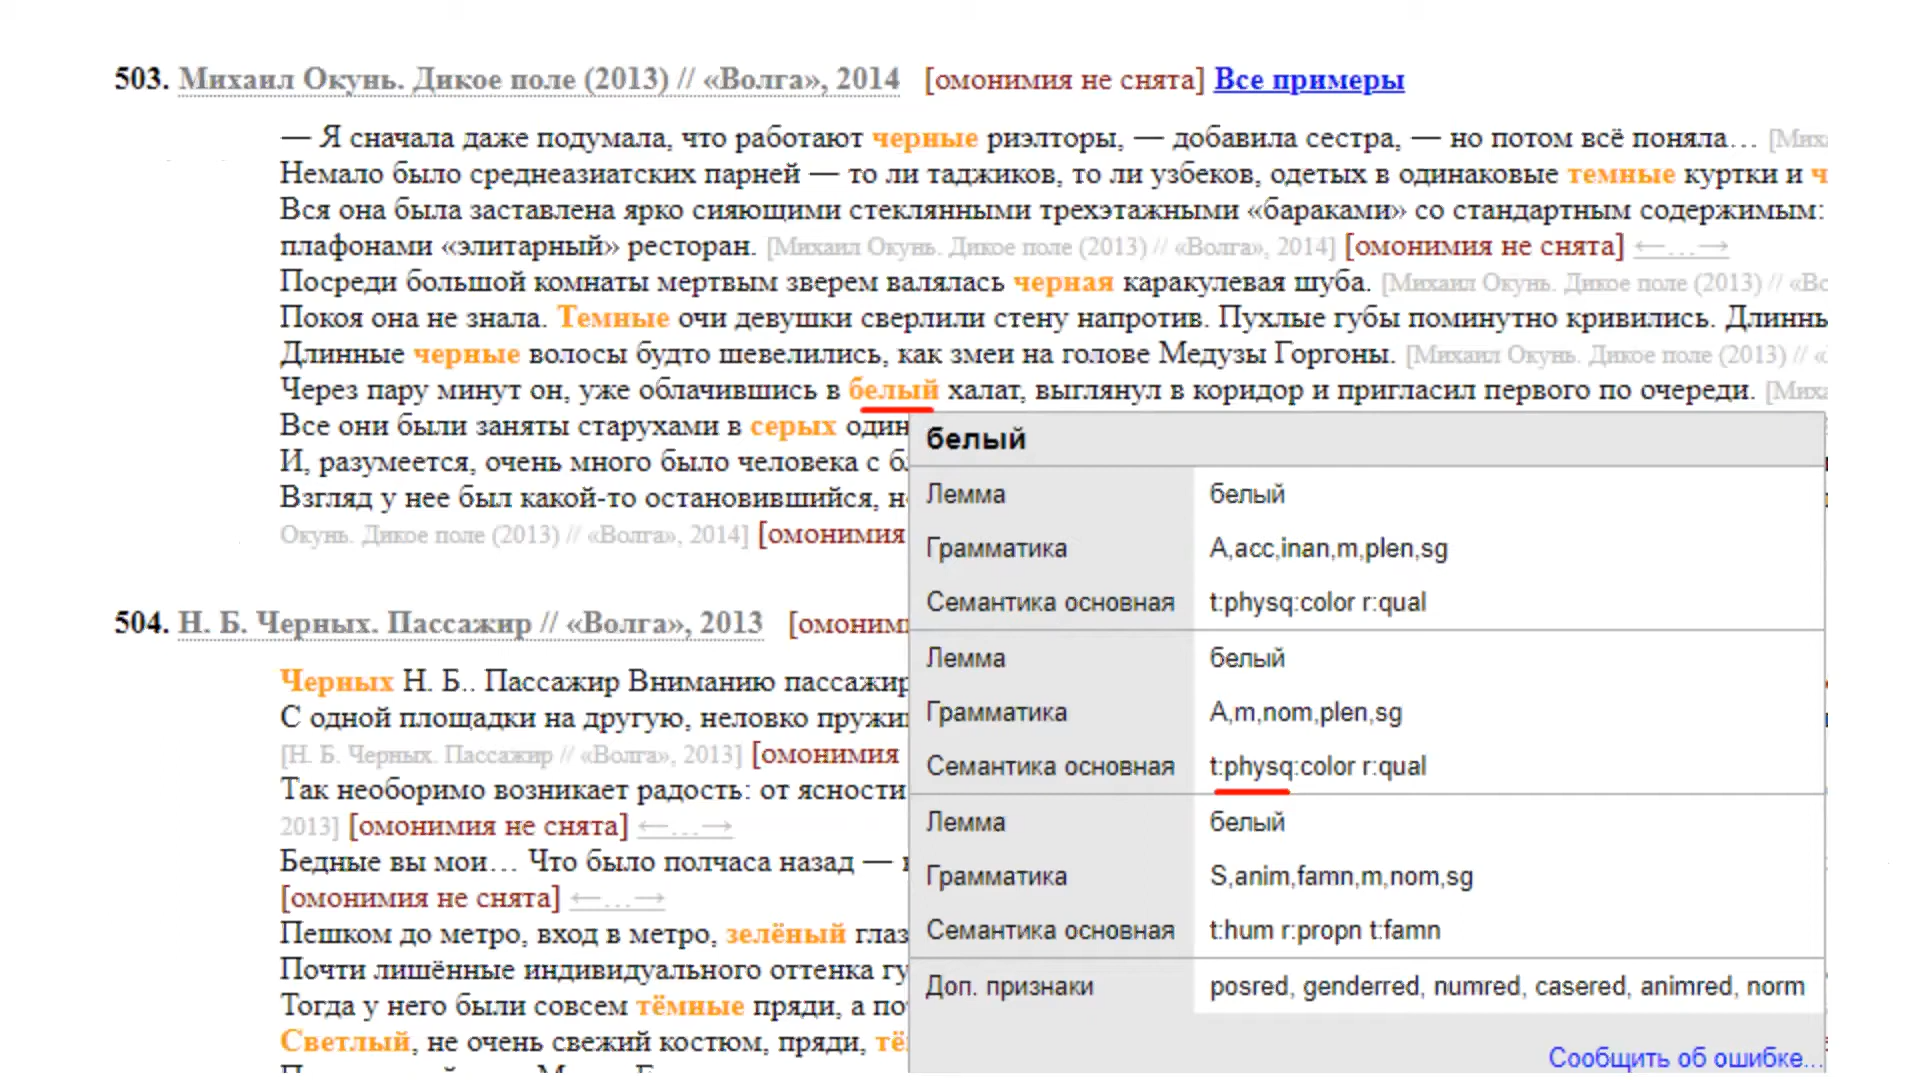Click highlighted word 'зелёный' before 'глаз'
The height and width of the screenshot is (1080, 1920).
785,934
